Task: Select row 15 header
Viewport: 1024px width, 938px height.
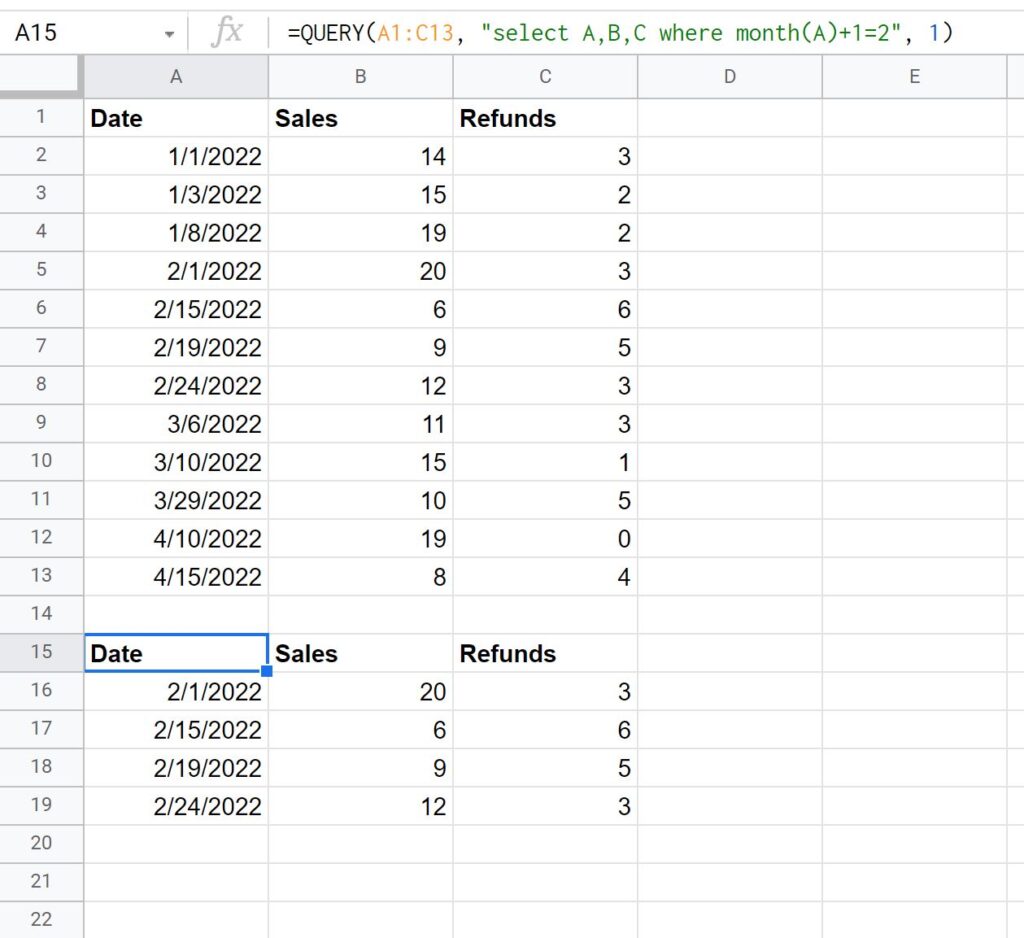Action: click(41, 653)
